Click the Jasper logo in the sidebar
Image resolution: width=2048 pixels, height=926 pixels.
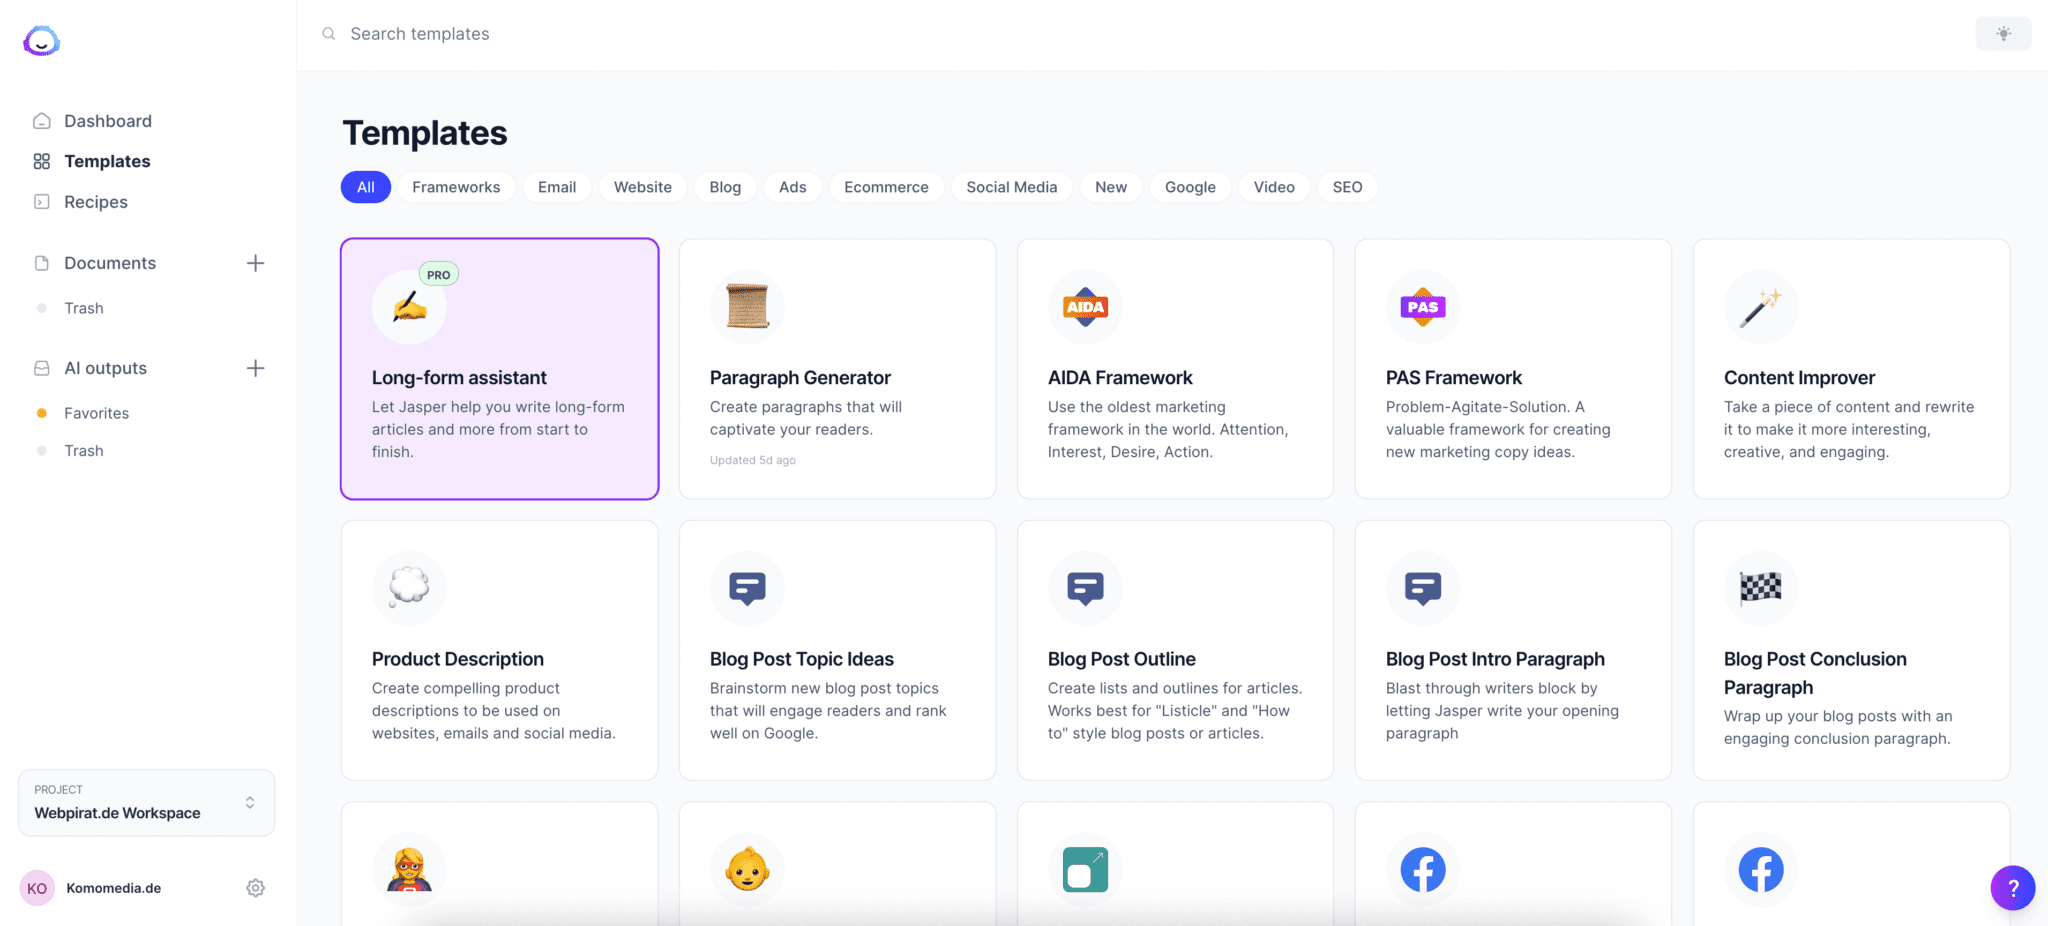41,41
